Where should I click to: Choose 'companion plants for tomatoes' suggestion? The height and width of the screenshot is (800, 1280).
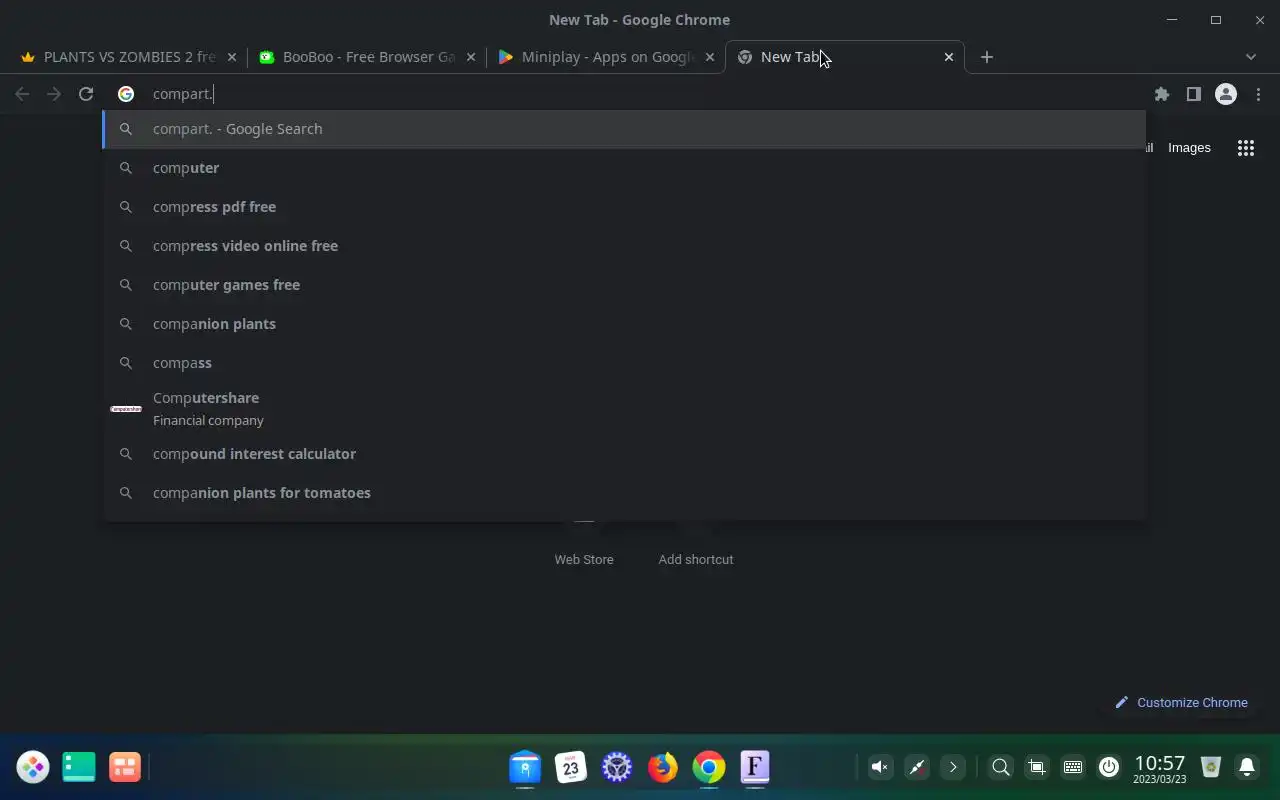coord(624,493)
